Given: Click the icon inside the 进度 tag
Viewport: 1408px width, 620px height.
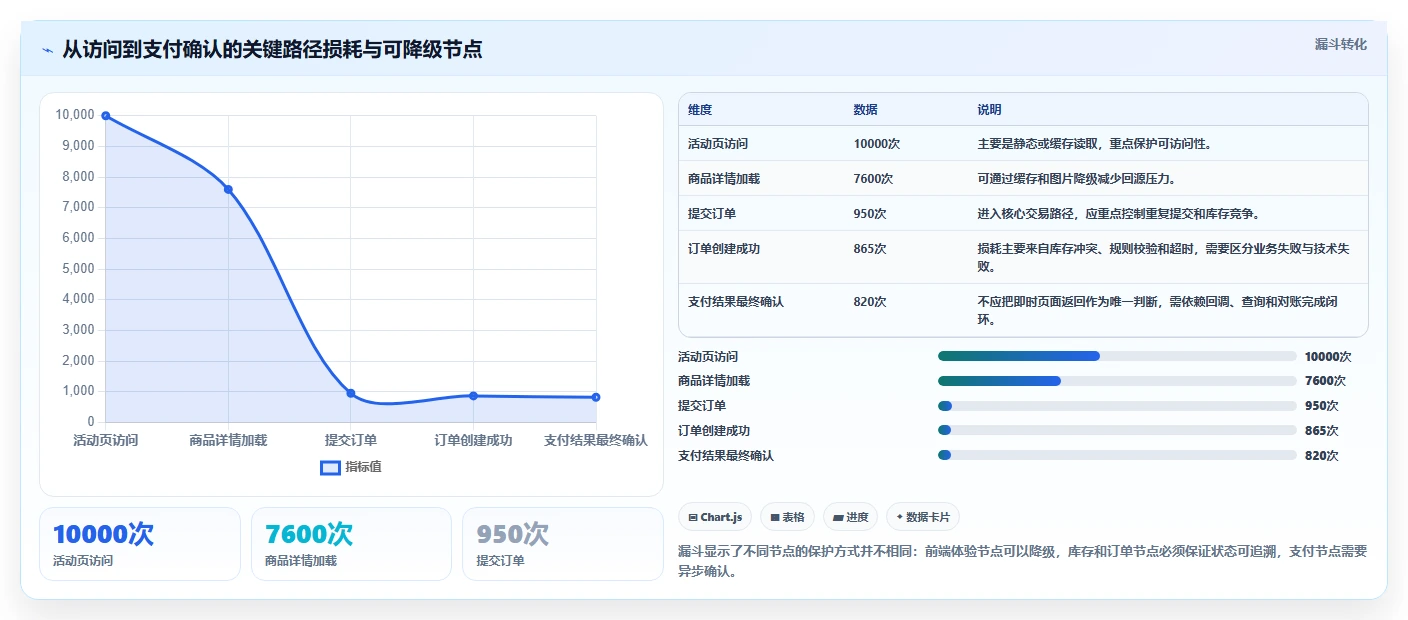Looking at the screenshot, I should [838, 517].
